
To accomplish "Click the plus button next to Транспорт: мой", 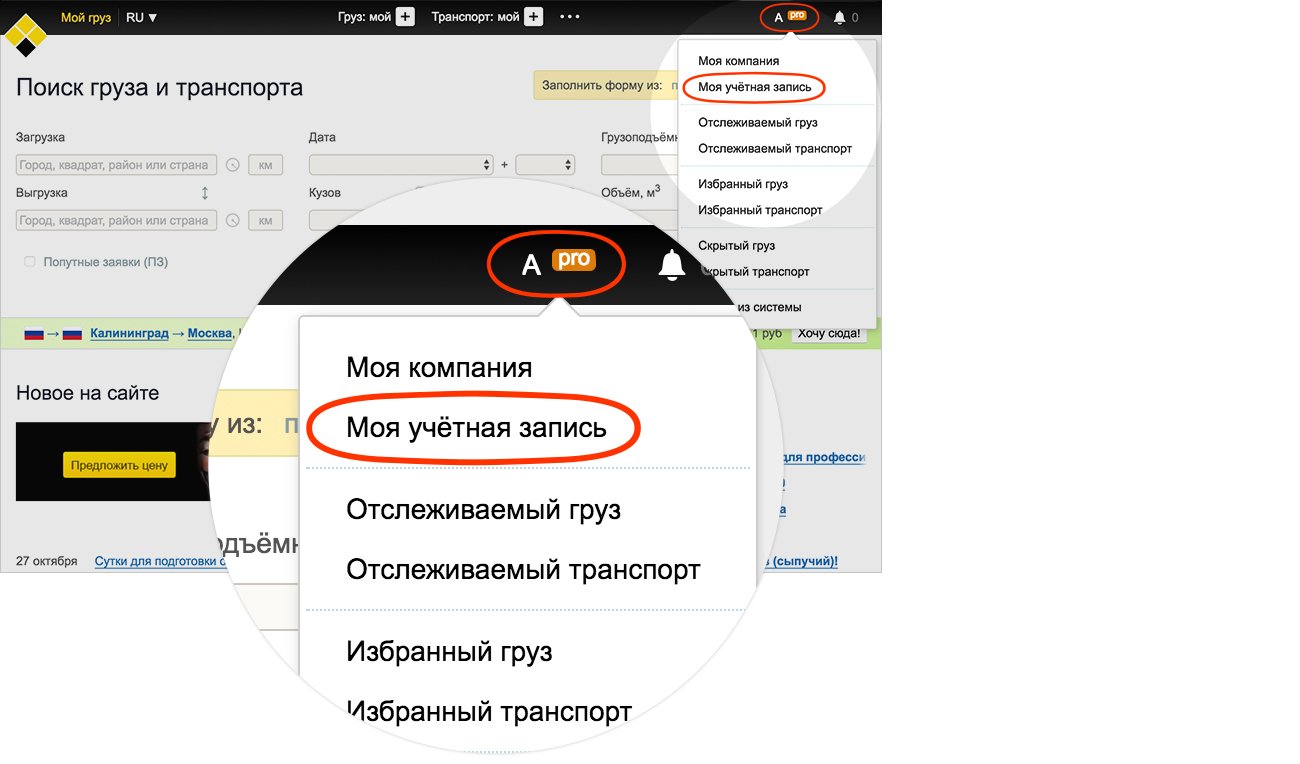I will click(533, 17).
